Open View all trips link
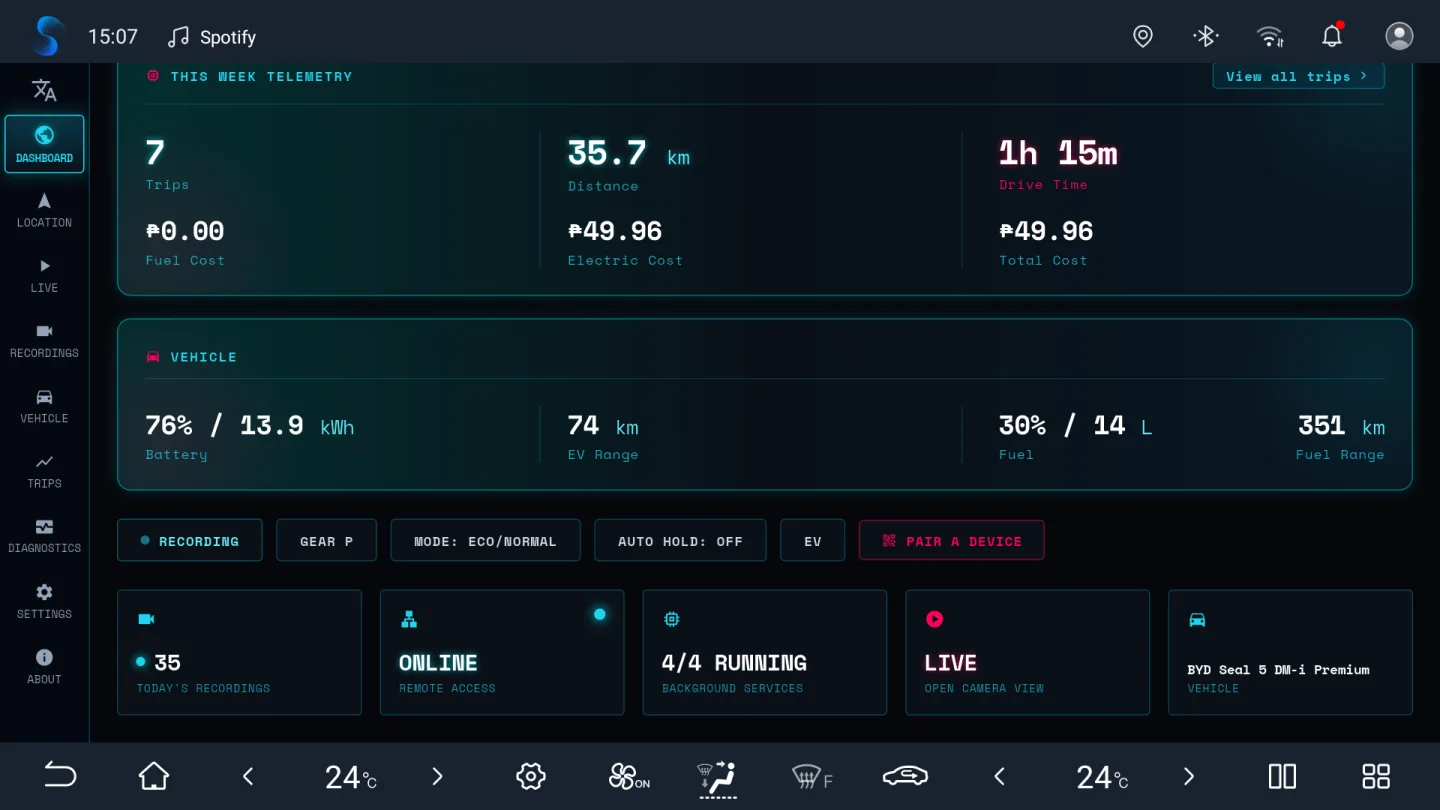Image resolution: width=1440 pixels, height=810 pixels. [1298, 76]
